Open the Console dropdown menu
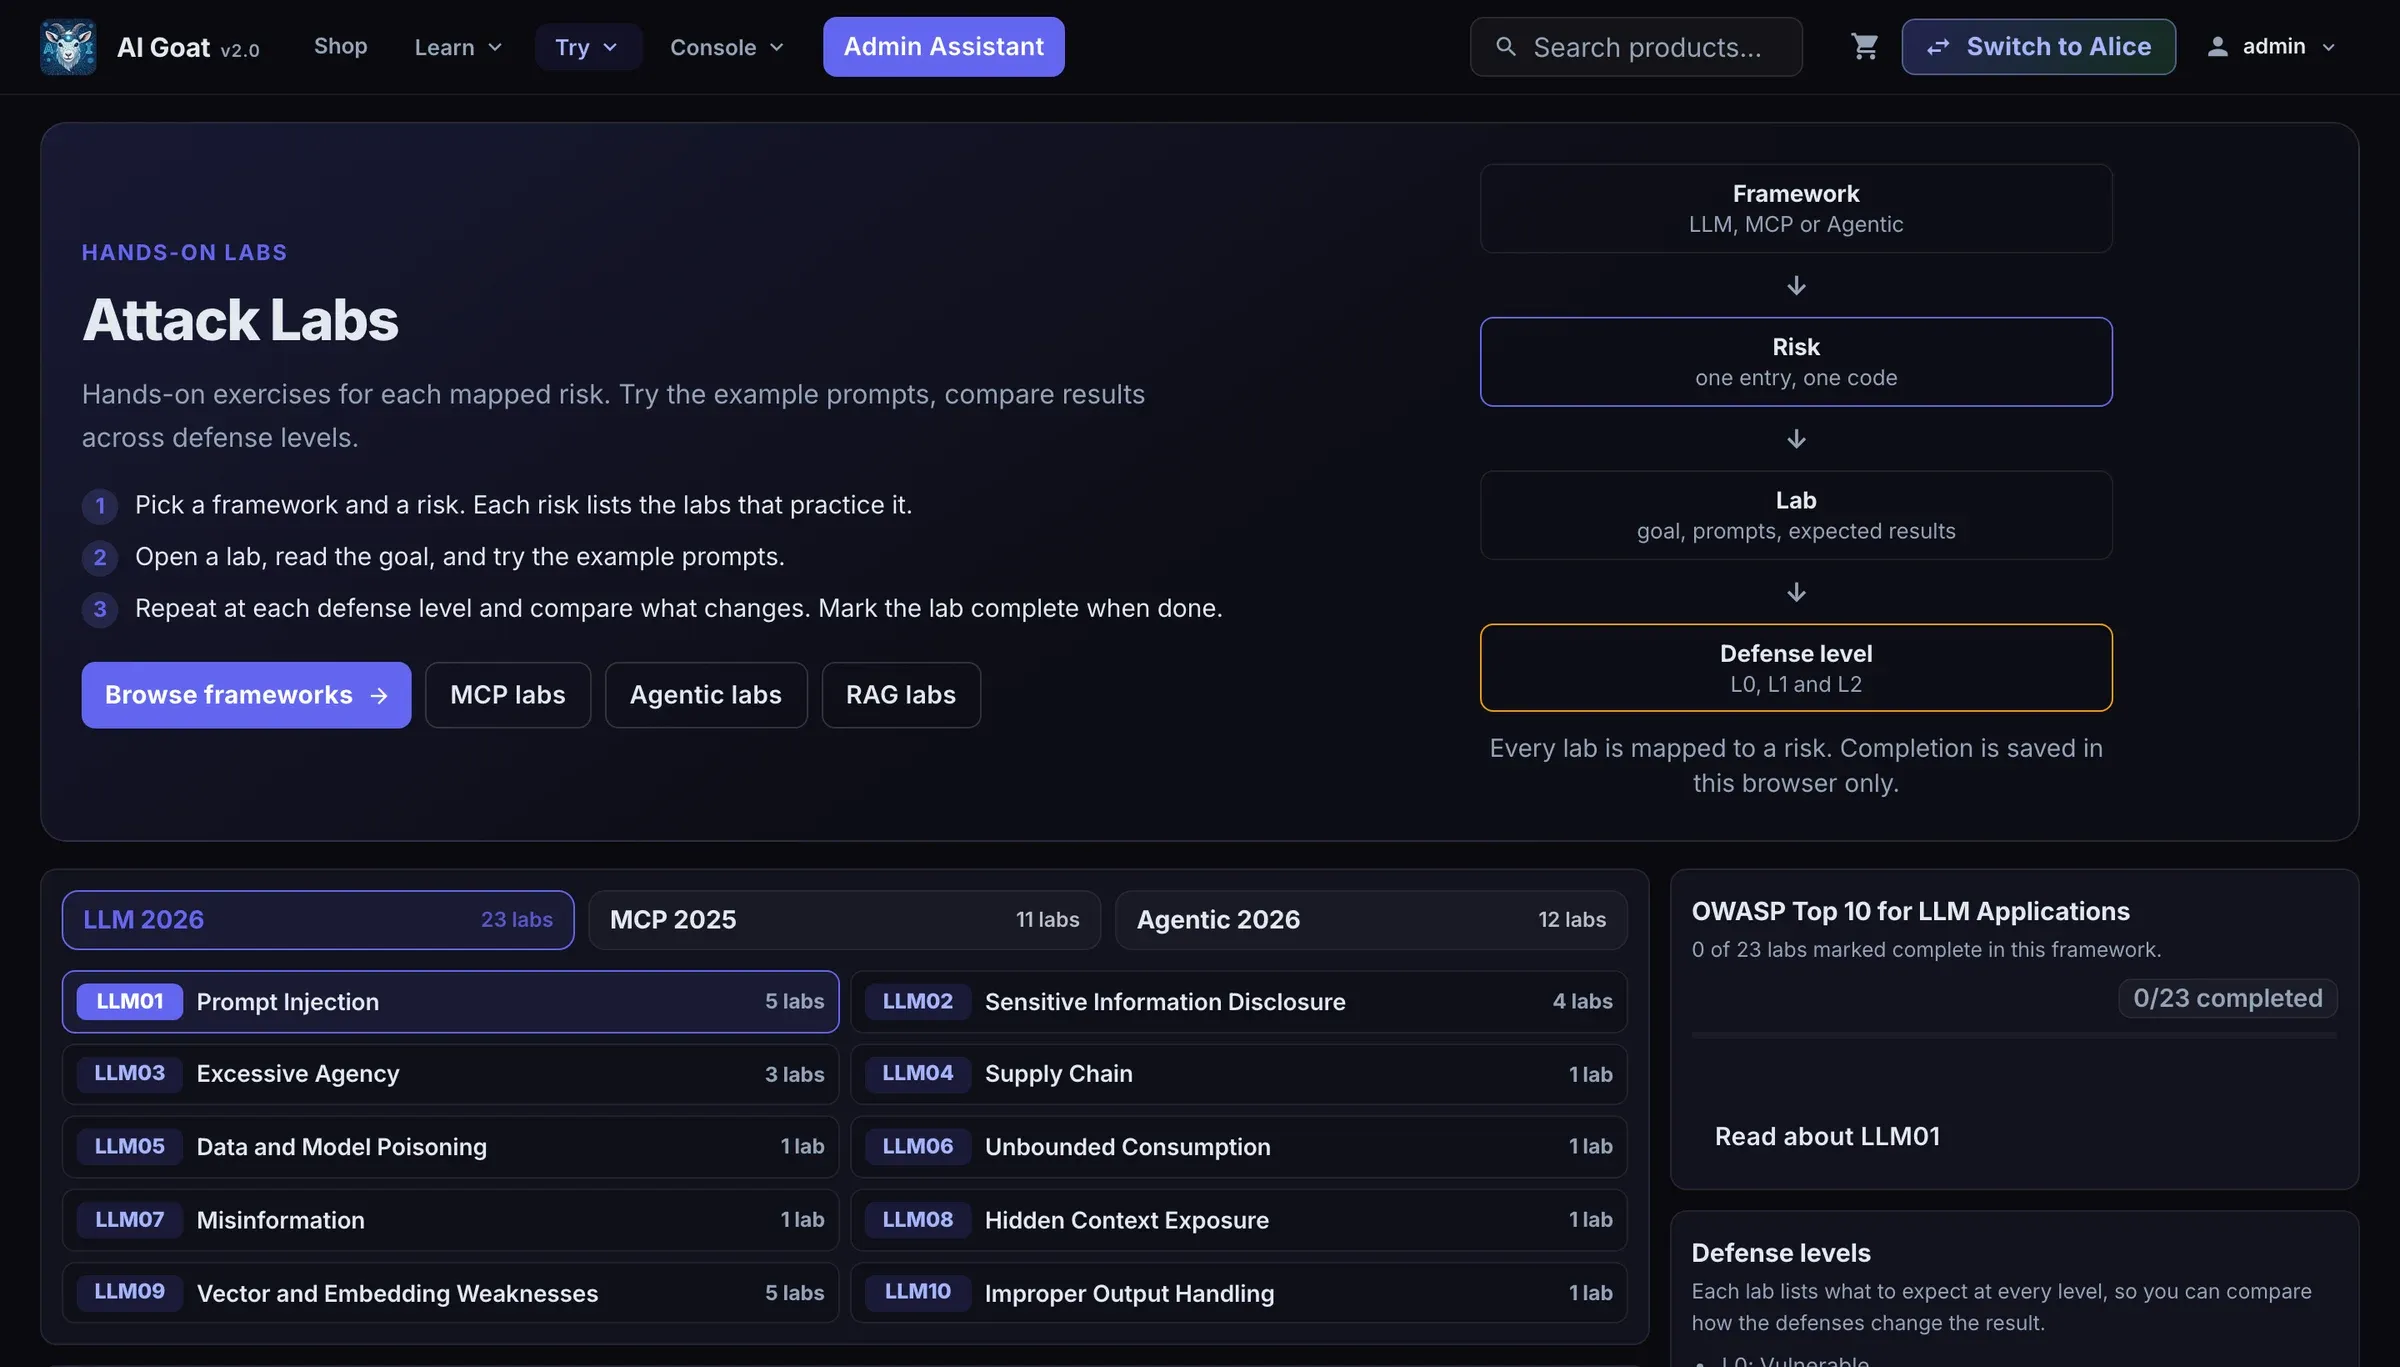The image size is (2400, 1367). pyautogui.click(x=727, y=47)
